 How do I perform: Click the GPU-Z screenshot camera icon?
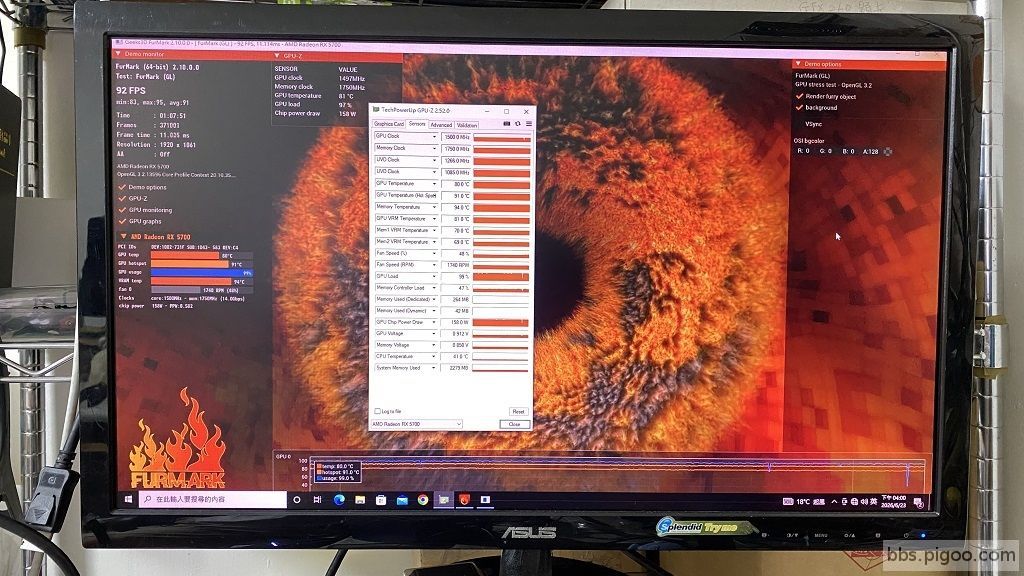coord(507,123)
